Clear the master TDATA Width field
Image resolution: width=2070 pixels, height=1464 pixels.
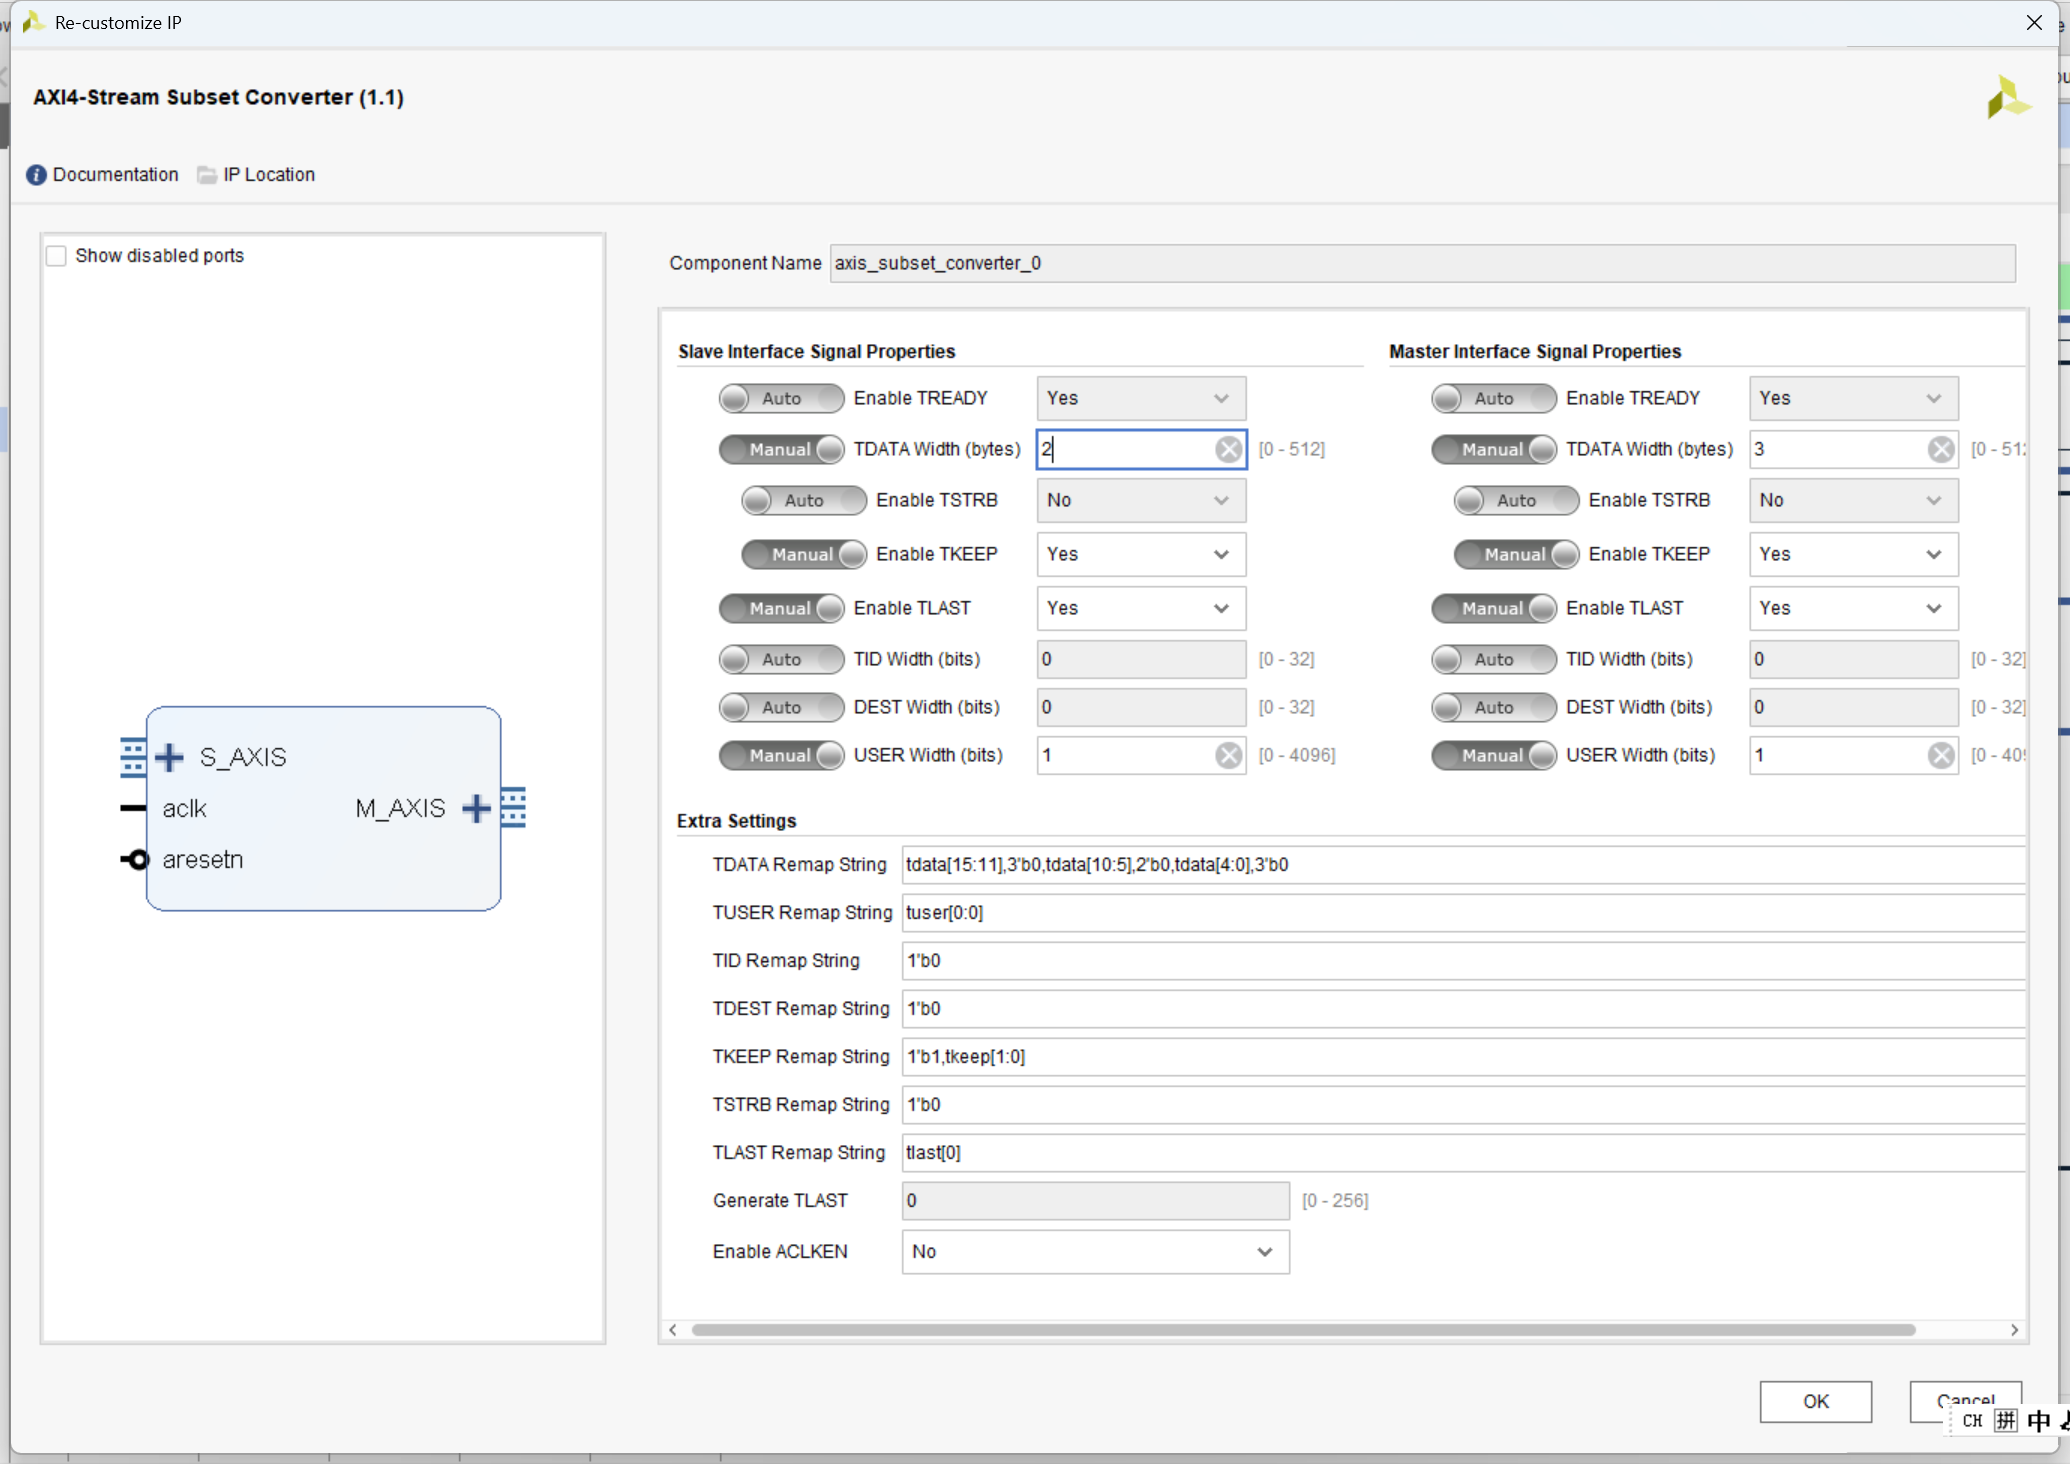(1940, 449)
